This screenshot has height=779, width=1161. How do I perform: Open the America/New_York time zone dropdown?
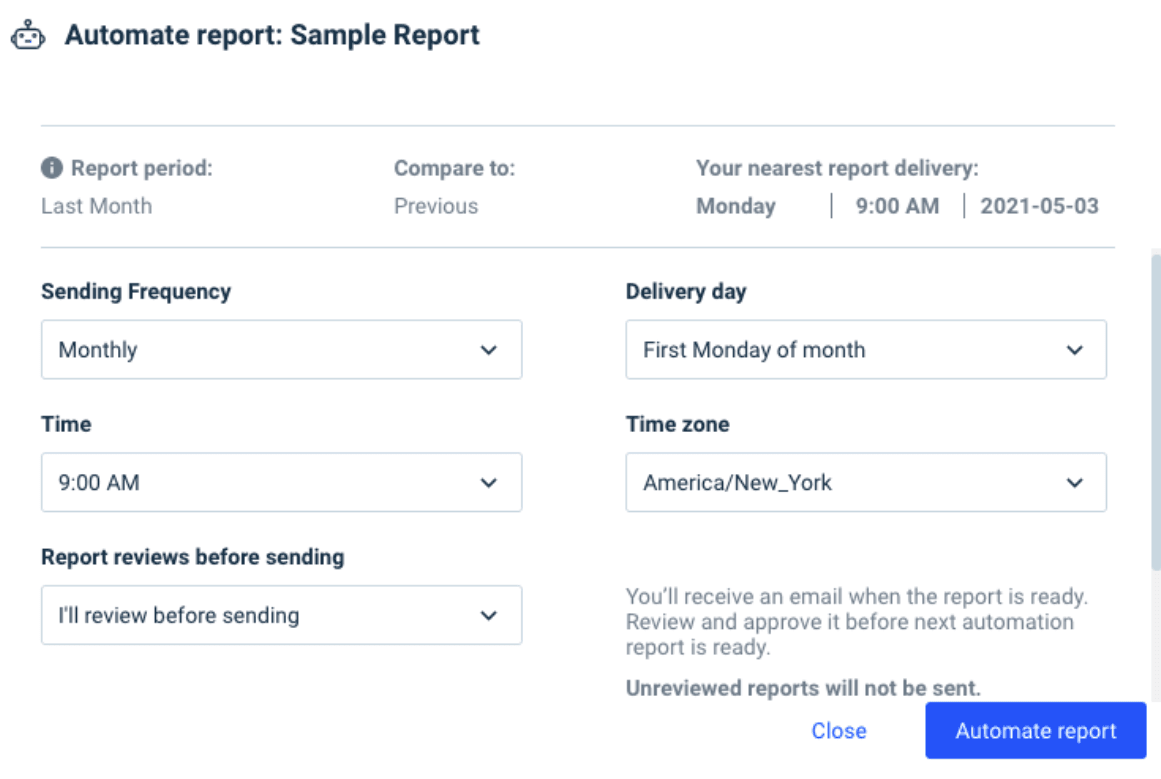click(x=865, y=482)
